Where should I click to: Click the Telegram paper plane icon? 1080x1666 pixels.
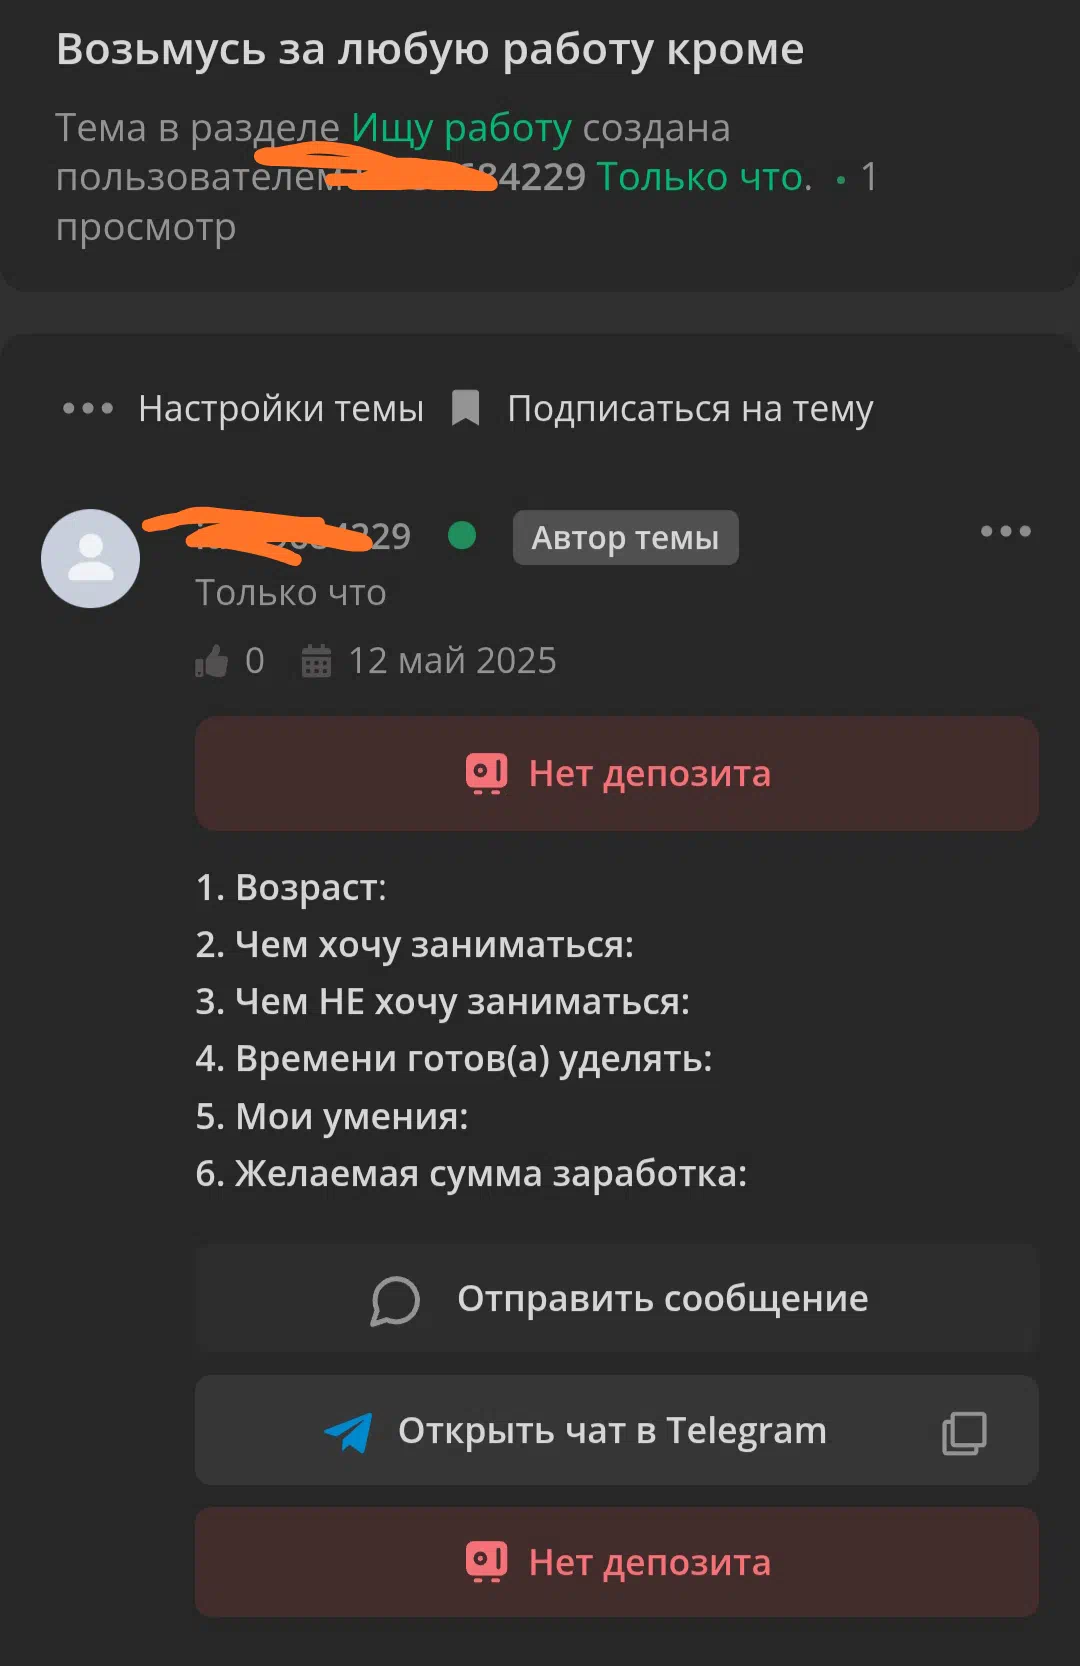tap(348, 1432)
